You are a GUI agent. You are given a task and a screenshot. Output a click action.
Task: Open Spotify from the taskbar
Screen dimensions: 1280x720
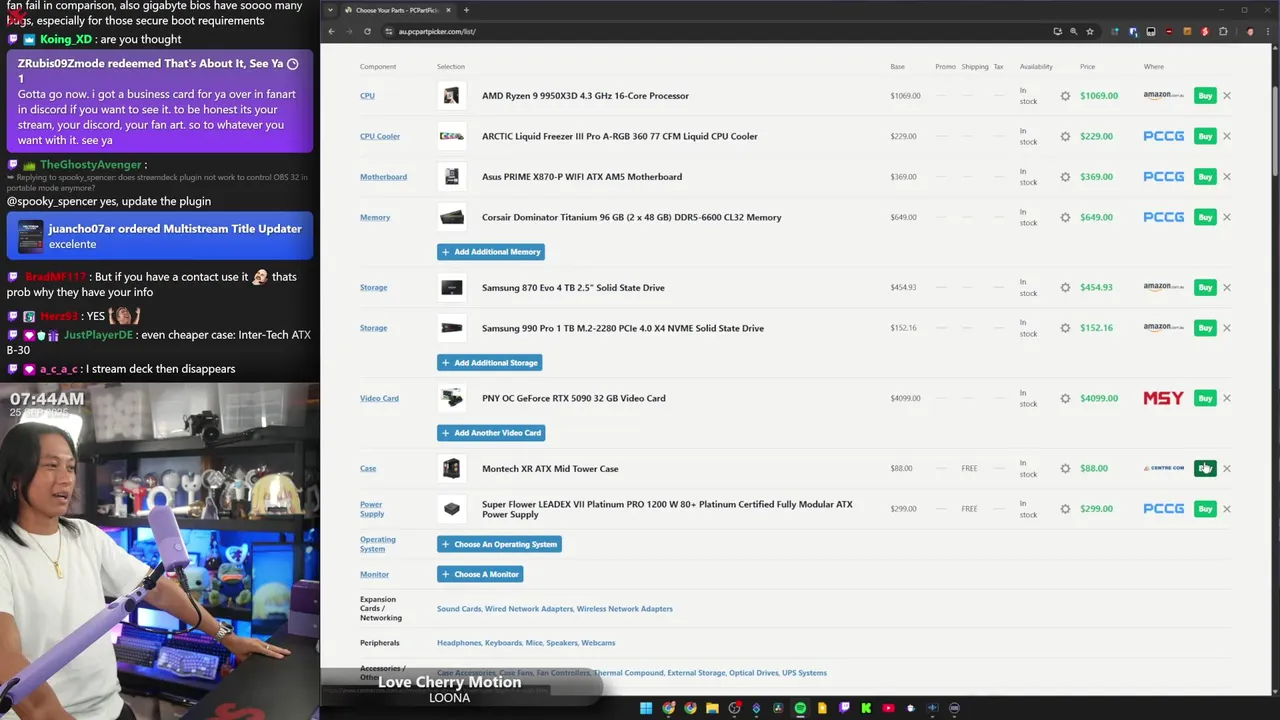[800, 708]
